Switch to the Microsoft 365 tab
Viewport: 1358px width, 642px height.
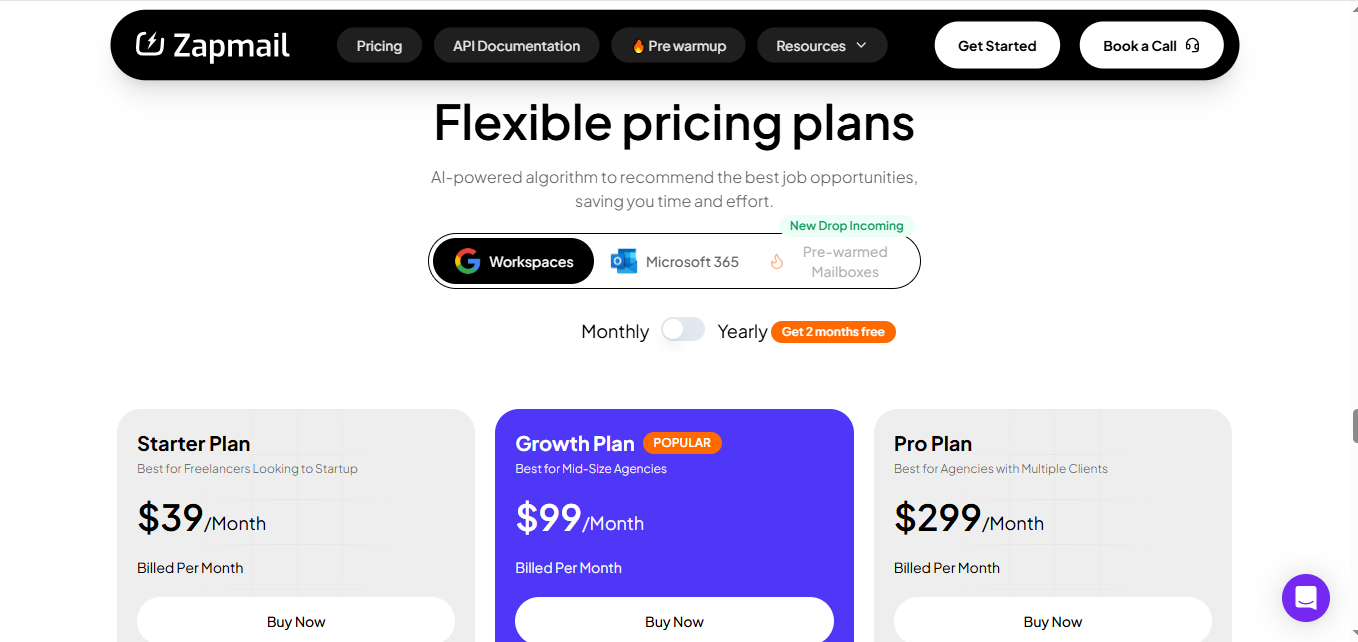(675, 261)
